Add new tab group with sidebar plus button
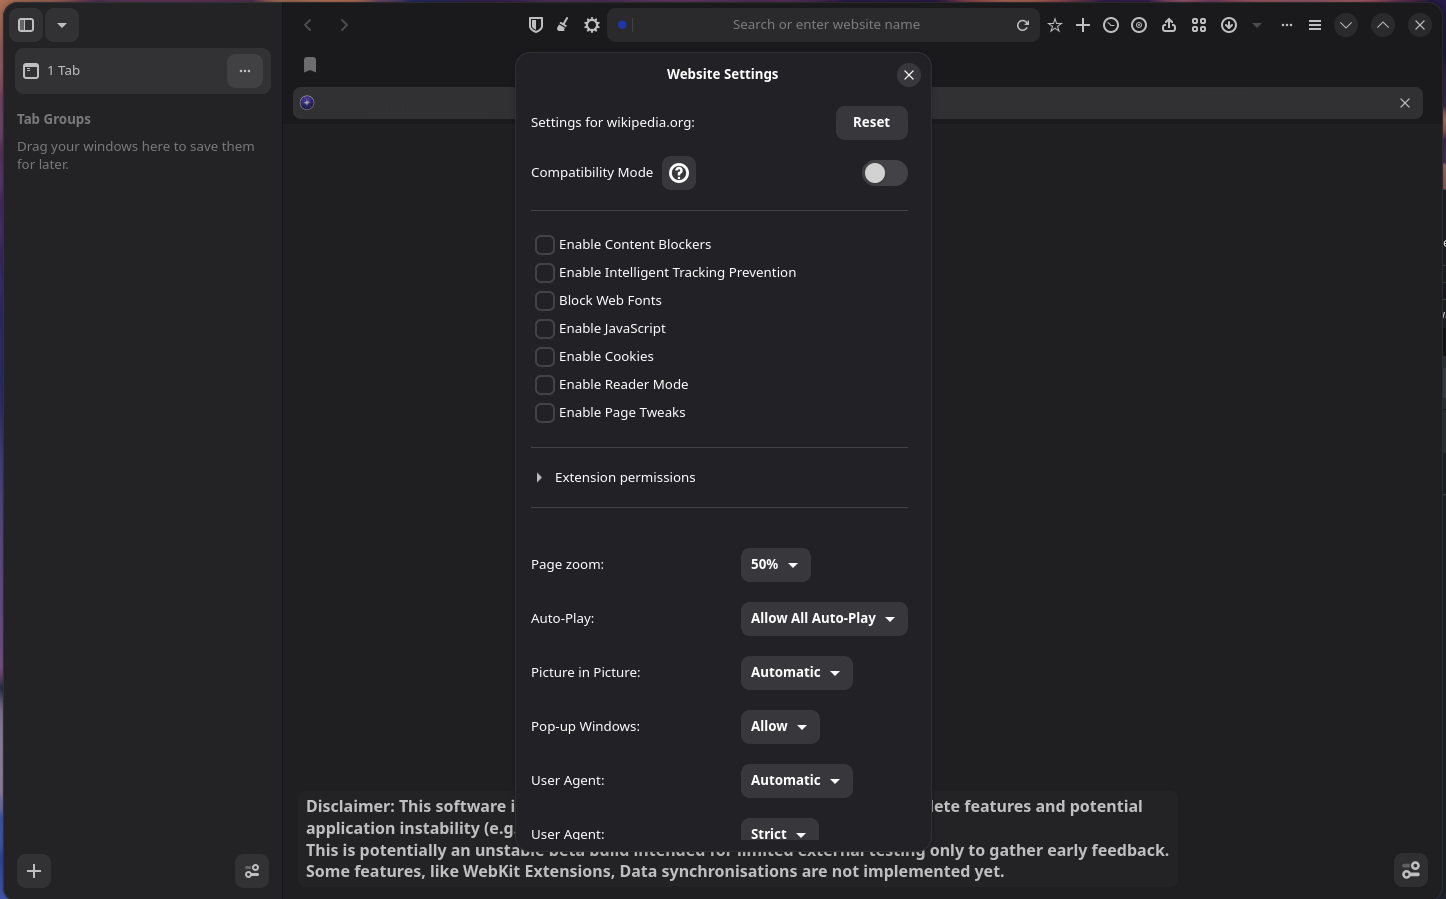This screenshot has height=899, width=1446. pyautogui.click(x=34, y=871)
